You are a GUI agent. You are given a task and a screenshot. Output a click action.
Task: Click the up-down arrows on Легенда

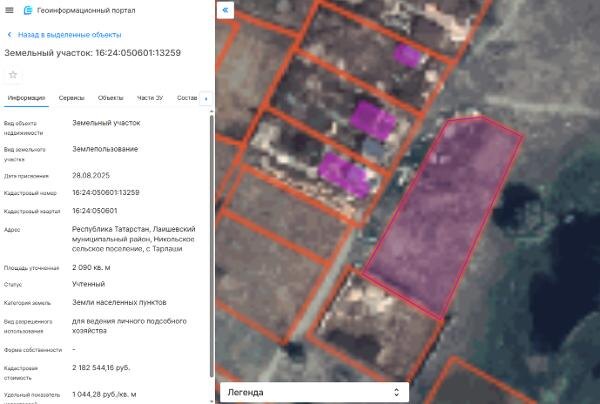point(396,392)
